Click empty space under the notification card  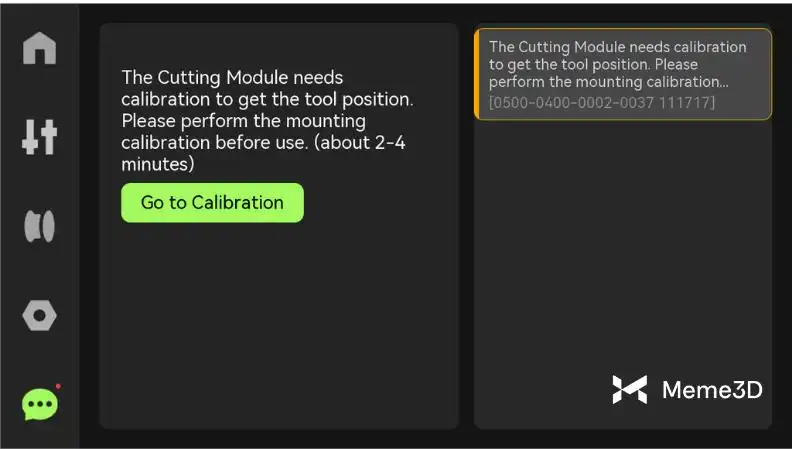click(x=622, y=250)
